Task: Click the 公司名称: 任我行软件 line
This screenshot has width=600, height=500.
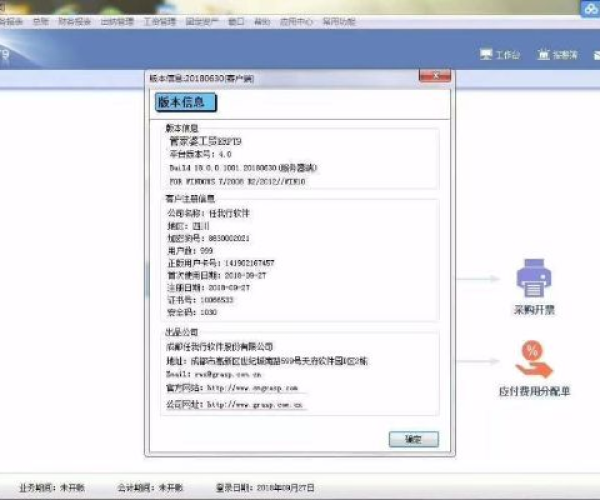Action: pos(209,213)
